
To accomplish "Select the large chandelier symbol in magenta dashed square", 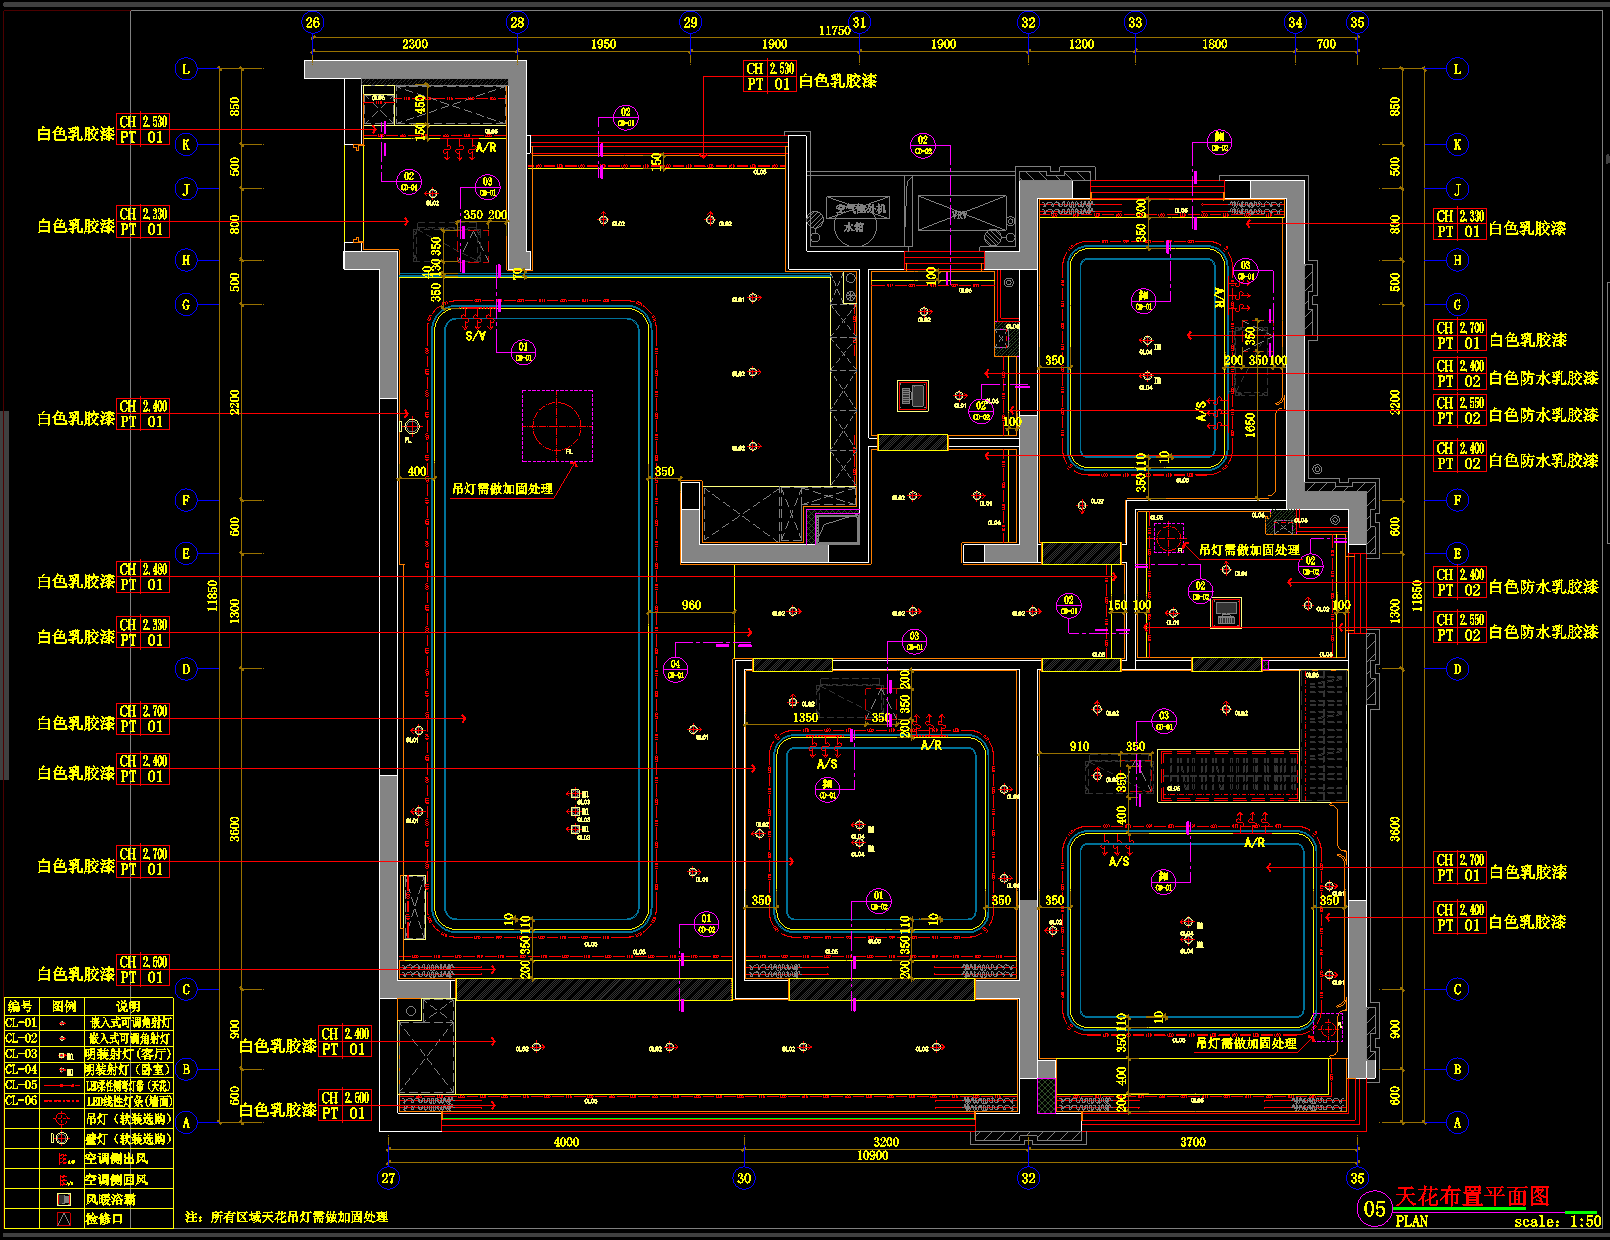I will [x=558, y=426].
